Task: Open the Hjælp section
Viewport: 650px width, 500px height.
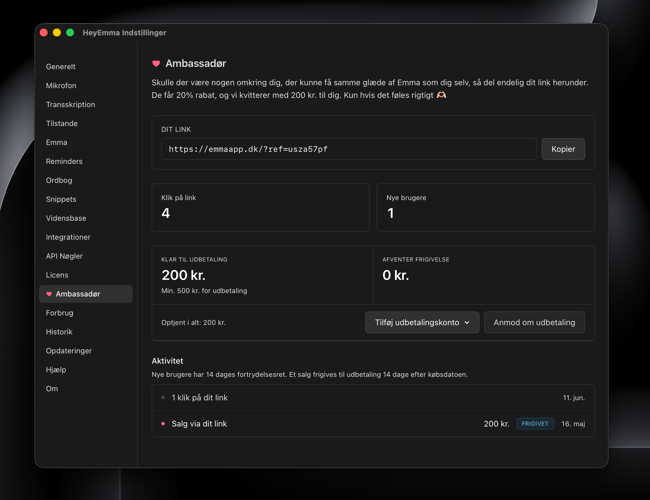Action: (x=56, y=370)
